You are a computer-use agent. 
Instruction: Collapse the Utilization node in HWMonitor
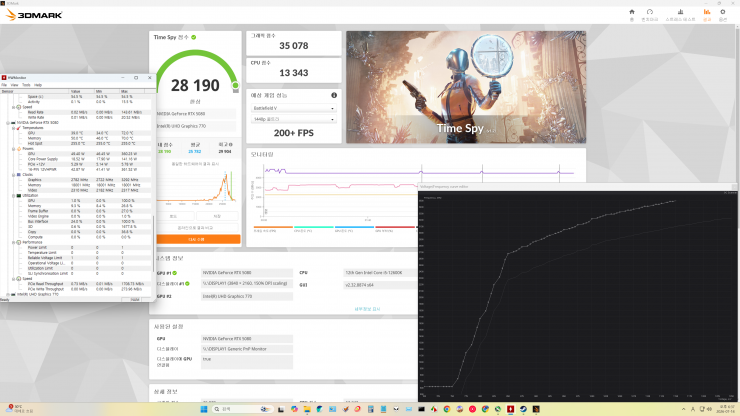(x=13, y=195)
